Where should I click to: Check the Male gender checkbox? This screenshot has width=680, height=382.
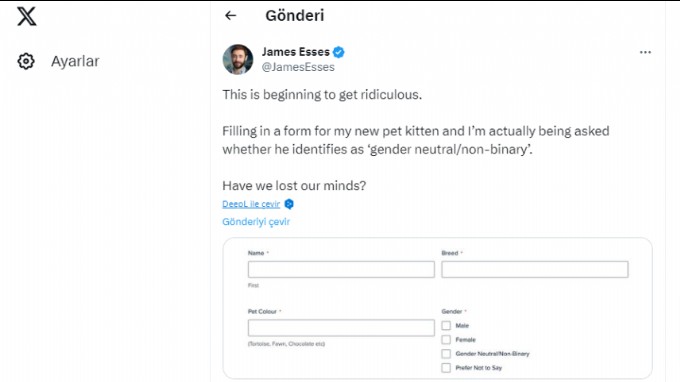coord(446,325)
